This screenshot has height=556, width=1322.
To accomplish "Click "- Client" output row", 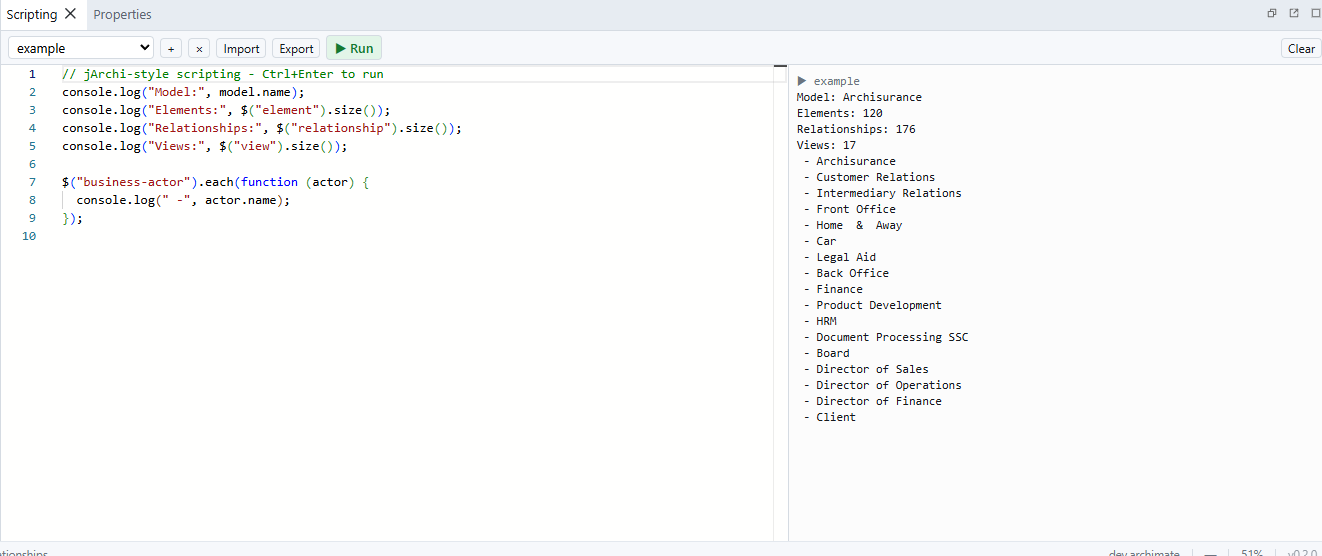I will (x=829, y=417).
